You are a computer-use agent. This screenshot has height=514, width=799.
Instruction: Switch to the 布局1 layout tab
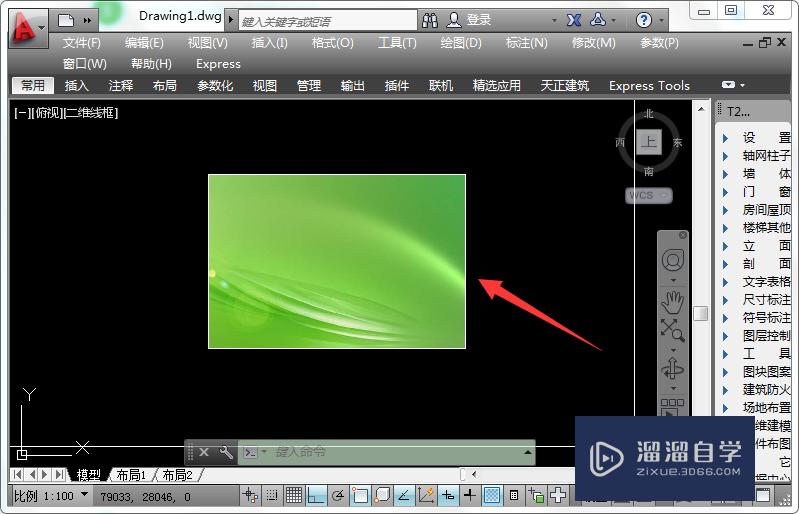[x=131, y=475]
